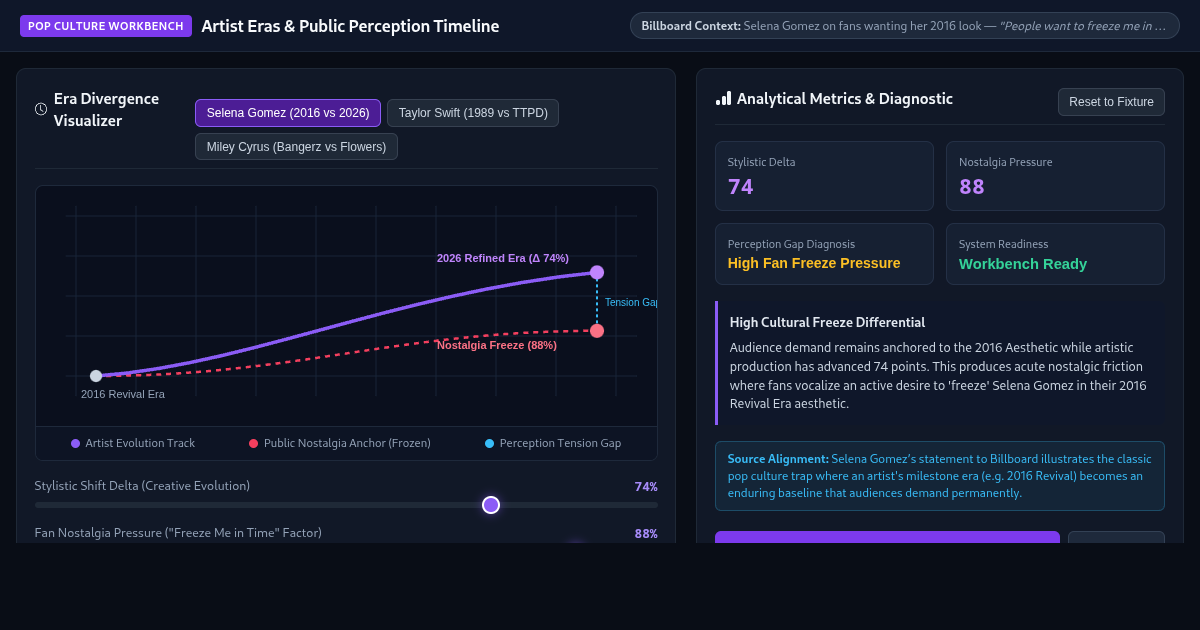Switch to Miley Cyrus (Bangerz vs Flowers)
The image size is (1200, 630).
point(296,147)
